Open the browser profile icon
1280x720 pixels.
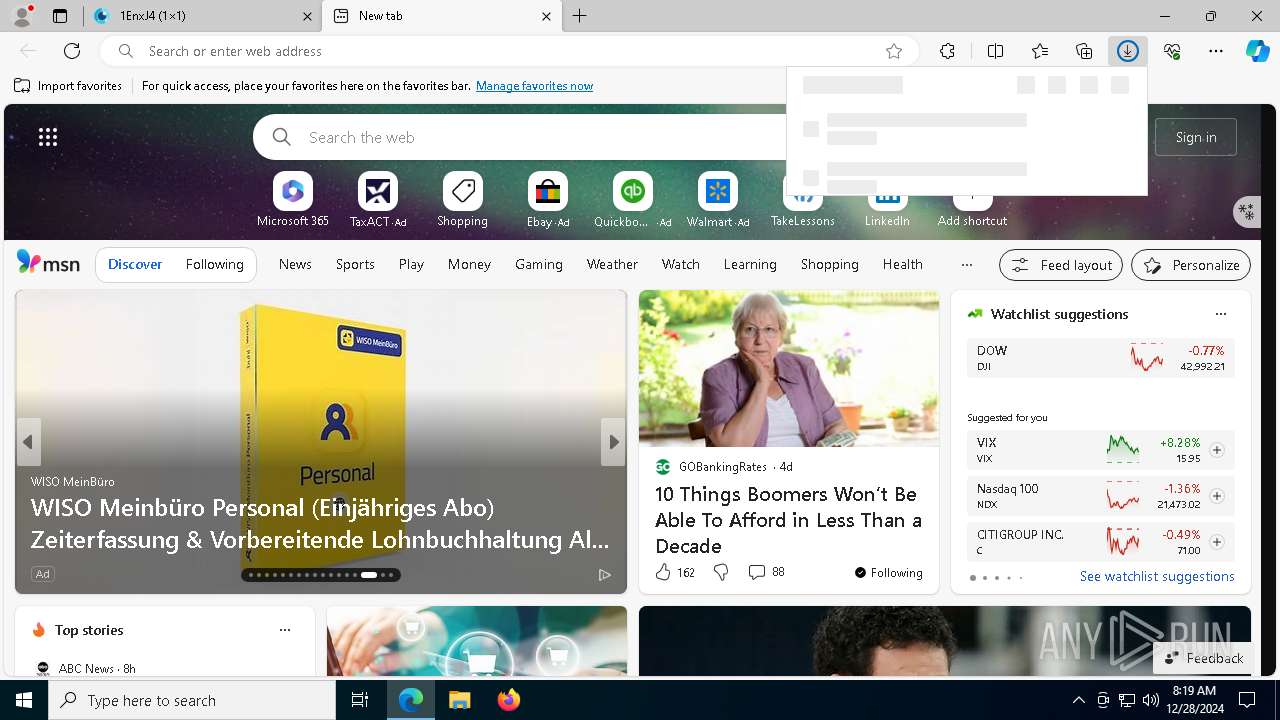22,16
